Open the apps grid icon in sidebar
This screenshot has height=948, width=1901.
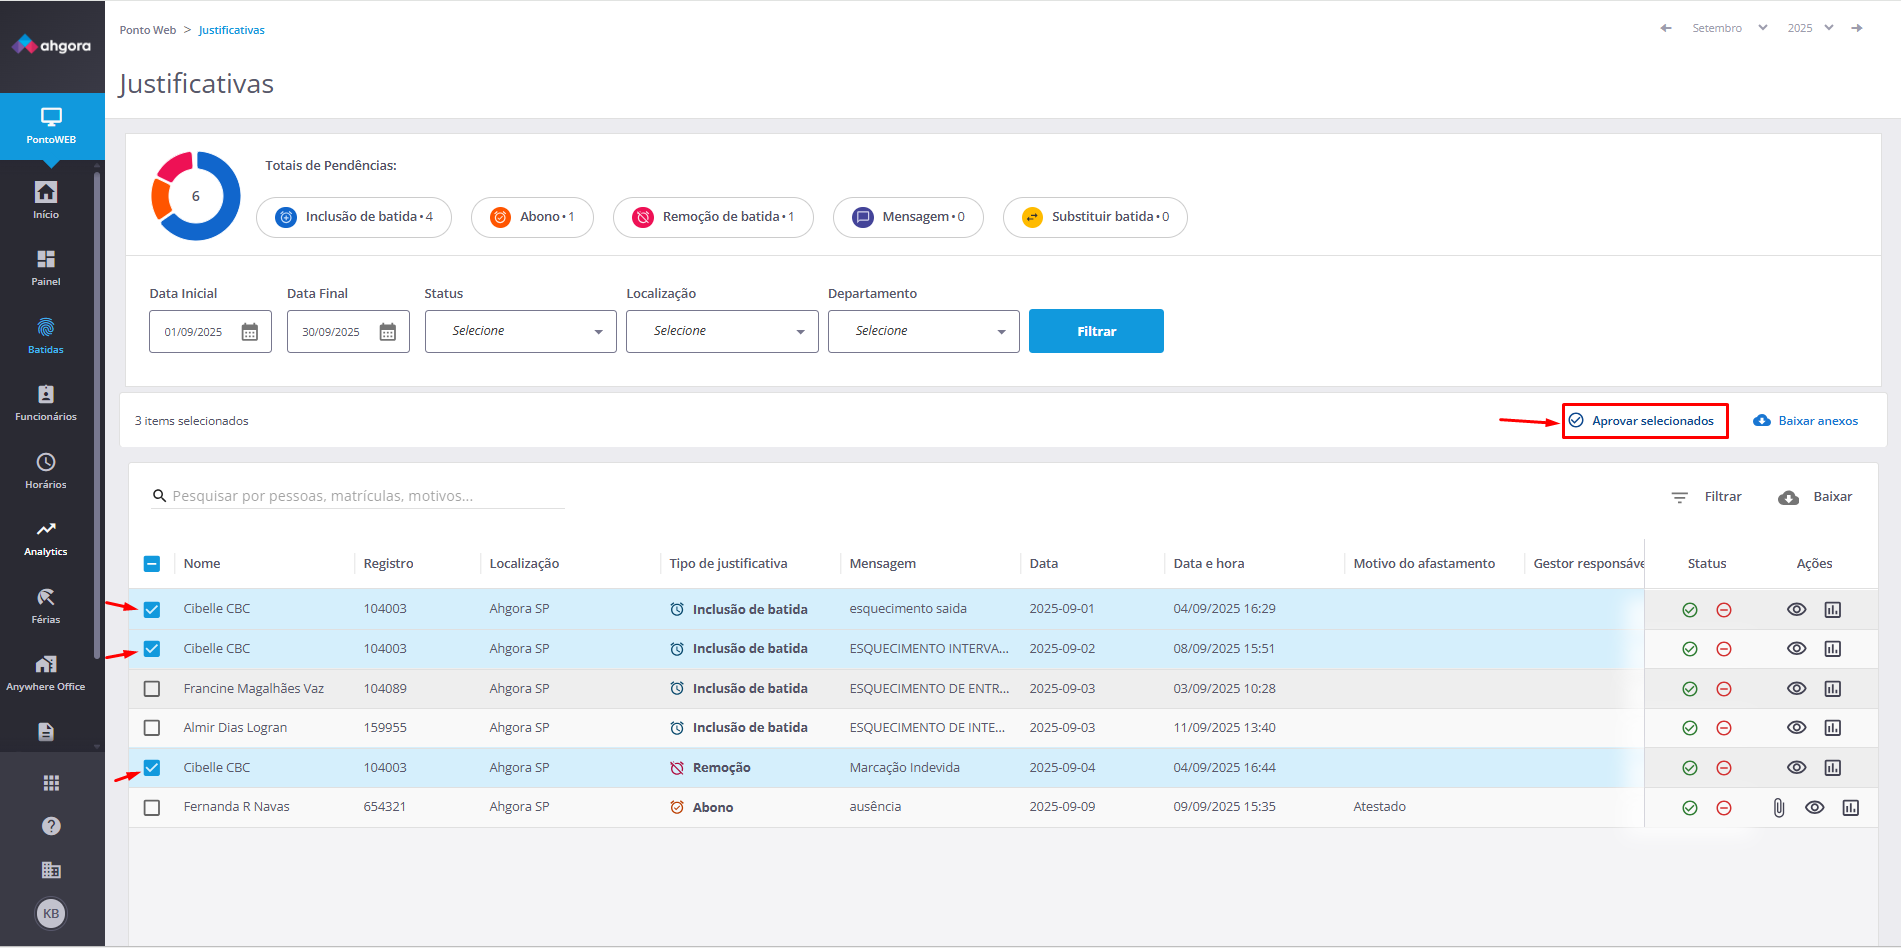coord(51,783)
